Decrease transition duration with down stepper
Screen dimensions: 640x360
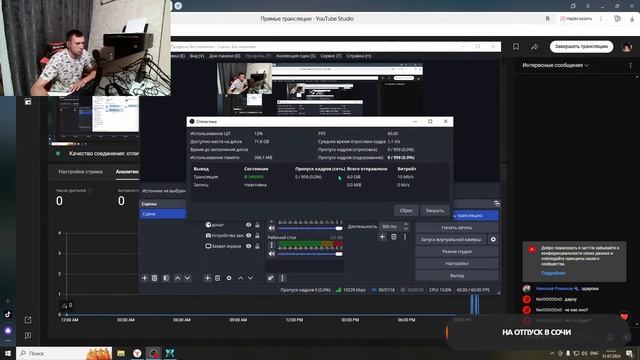point(405,228)
